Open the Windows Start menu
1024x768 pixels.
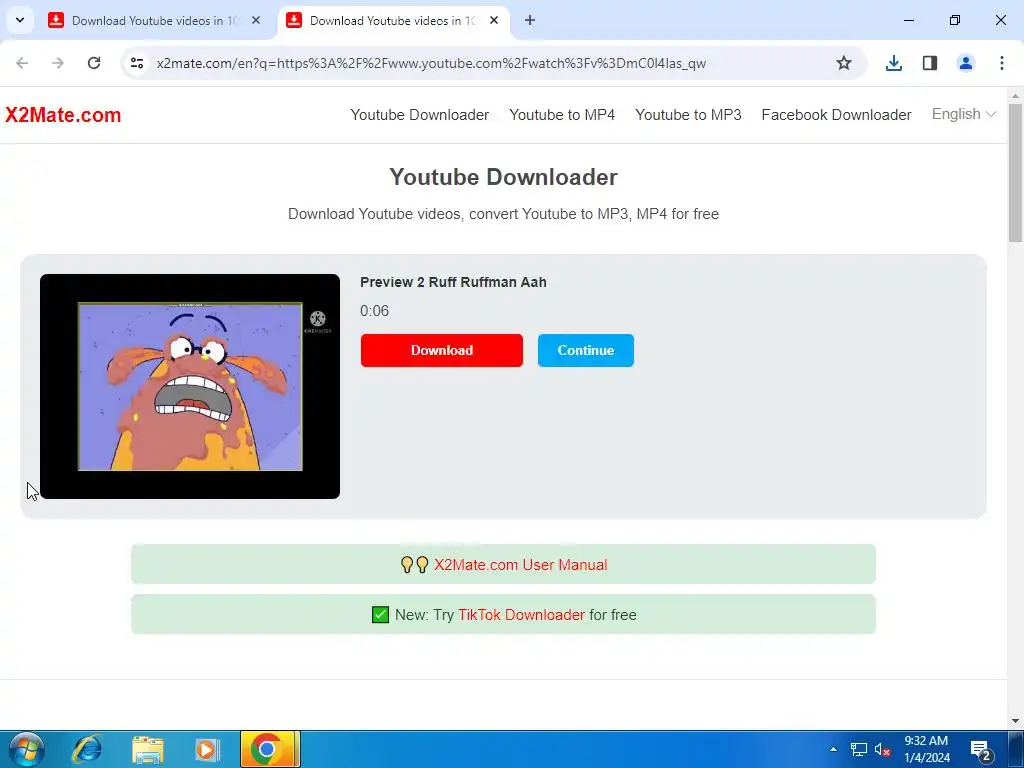coord(26,750)
